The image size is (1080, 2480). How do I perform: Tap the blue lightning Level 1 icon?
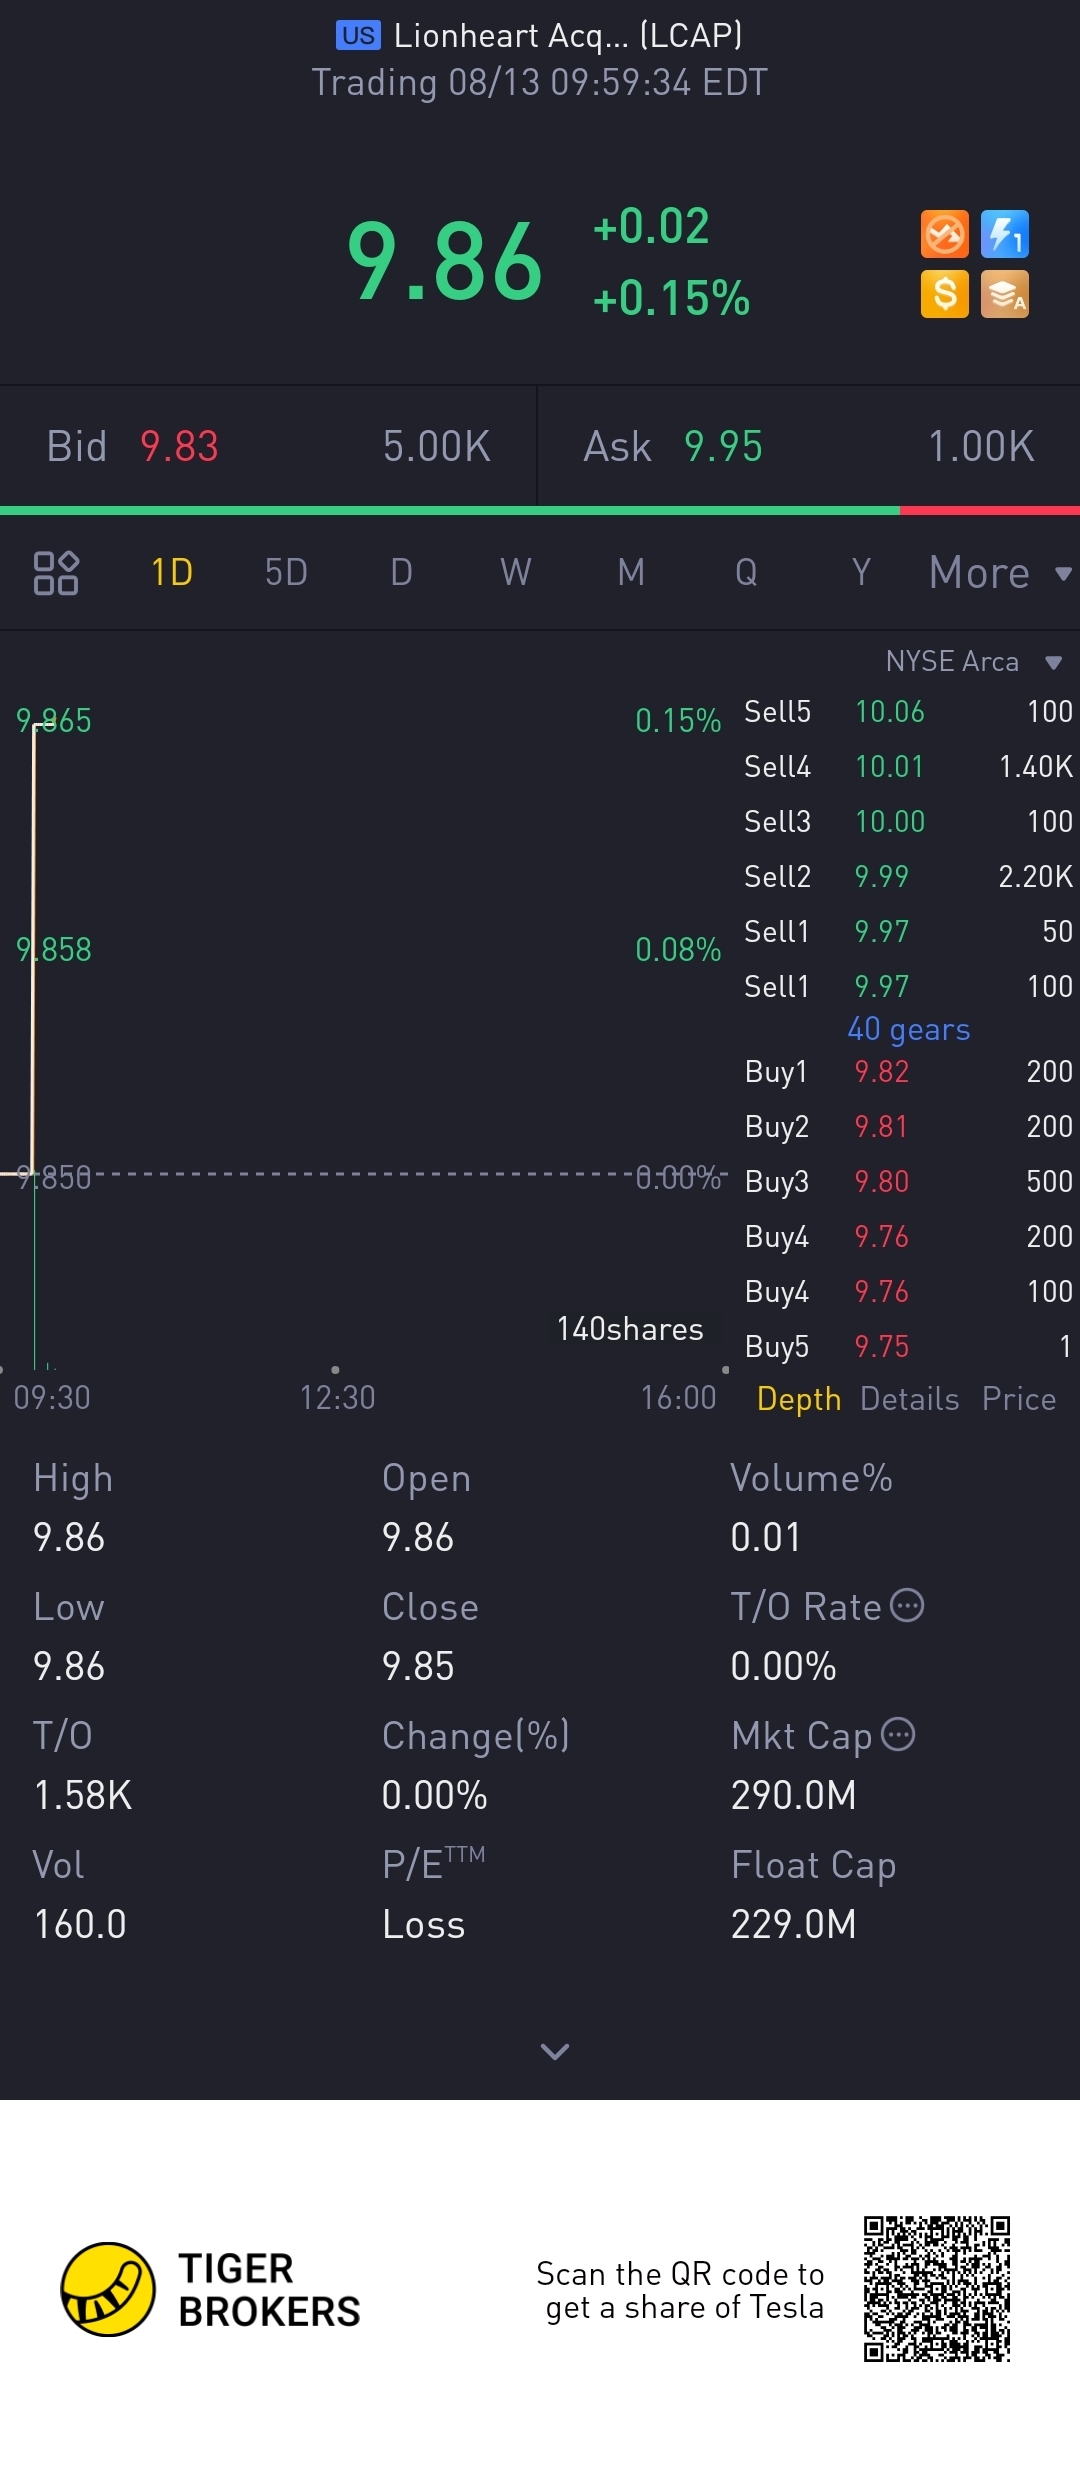1005,235
